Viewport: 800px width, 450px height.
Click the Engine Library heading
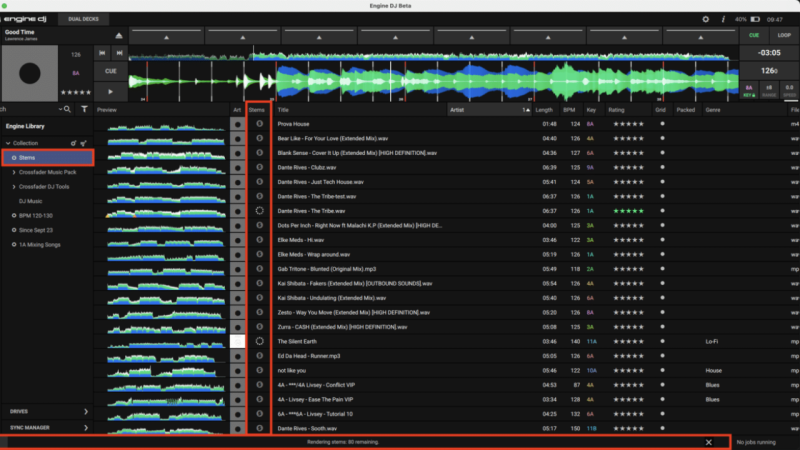25,126
